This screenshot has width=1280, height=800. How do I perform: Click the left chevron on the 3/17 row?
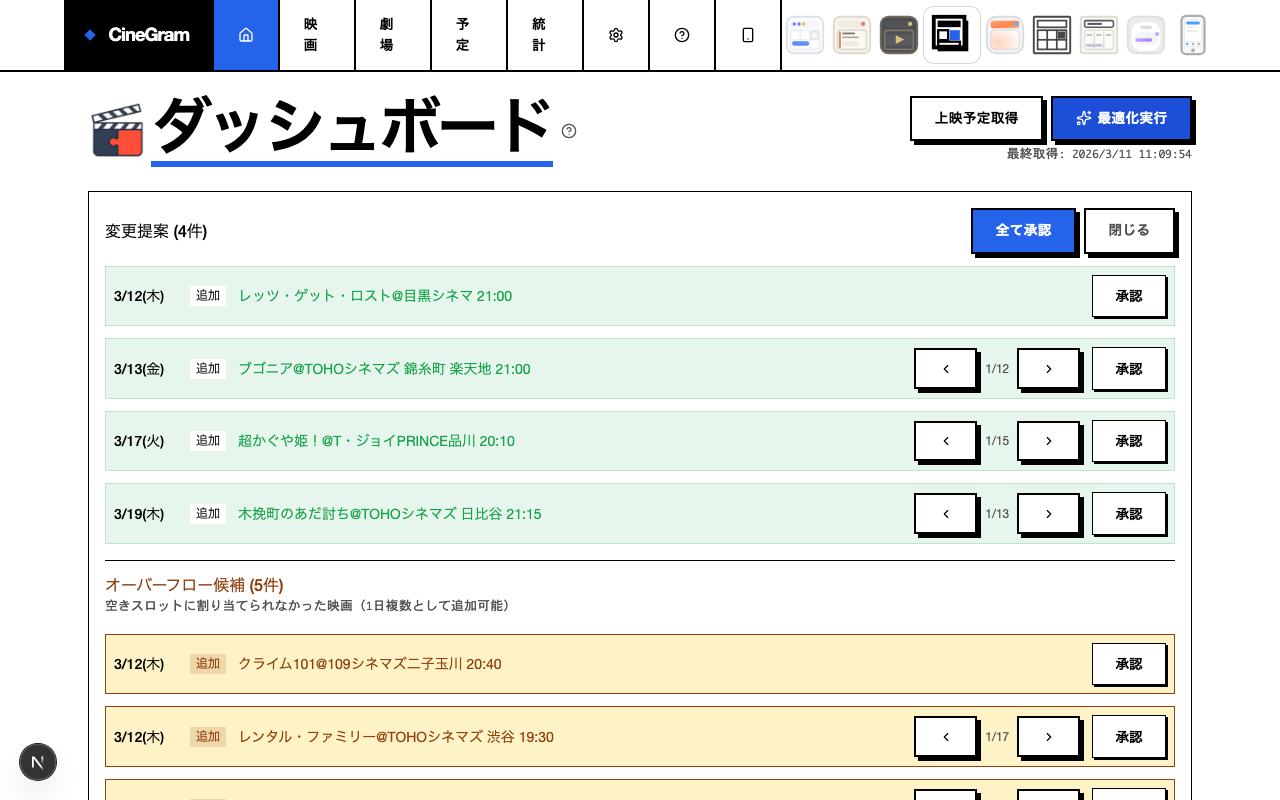[x=944, y=441]
